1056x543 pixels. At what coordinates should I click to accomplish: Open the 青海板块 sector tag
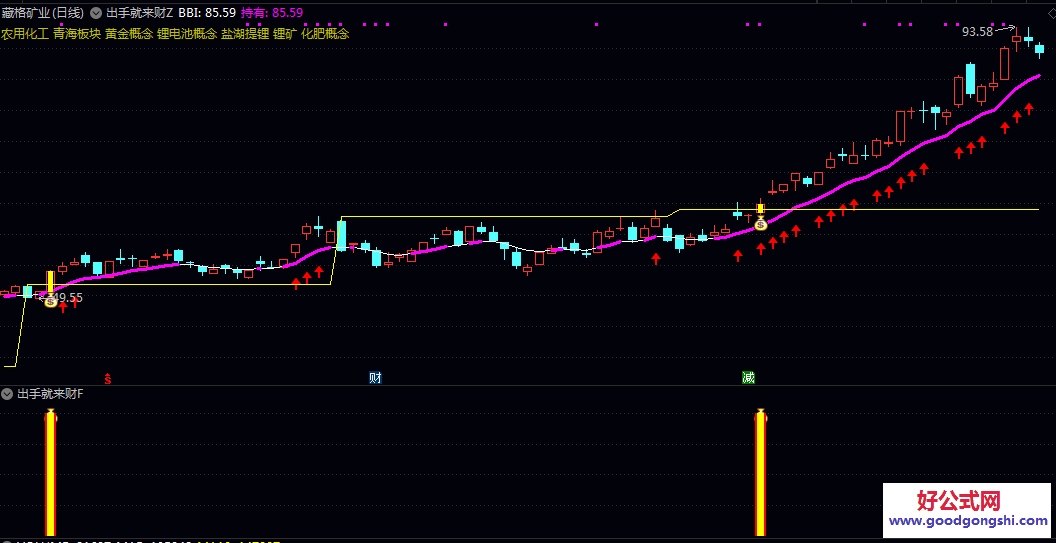(77, 34)
